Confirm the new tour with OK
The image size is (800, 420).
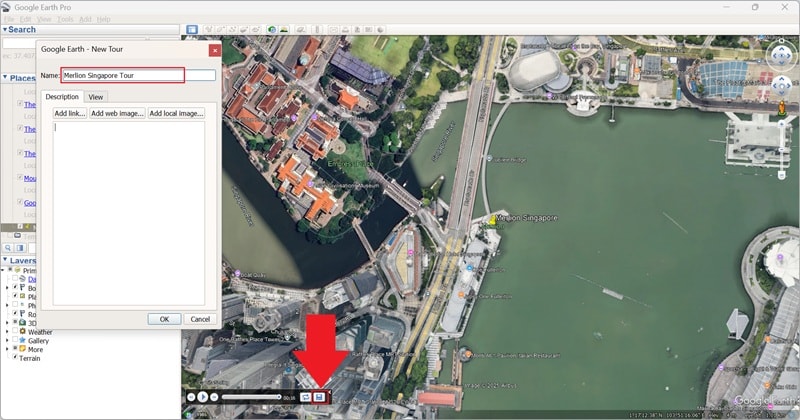tap(164, 319)
